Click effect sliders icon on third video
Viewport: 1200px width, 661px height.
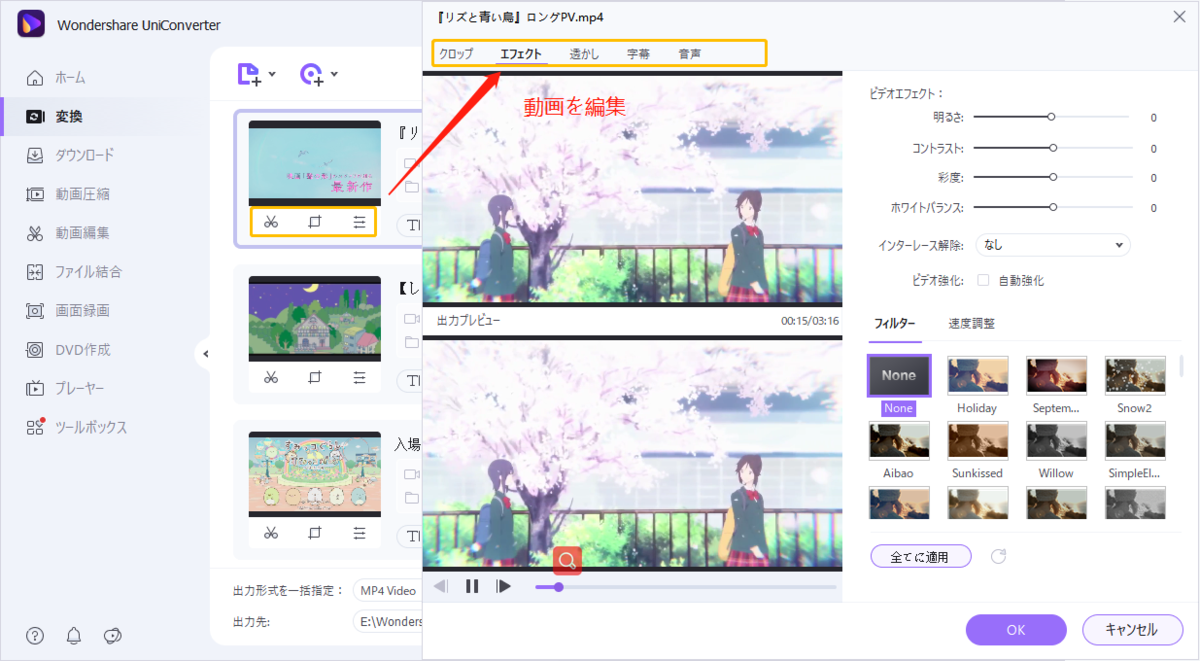coord(359,533)
